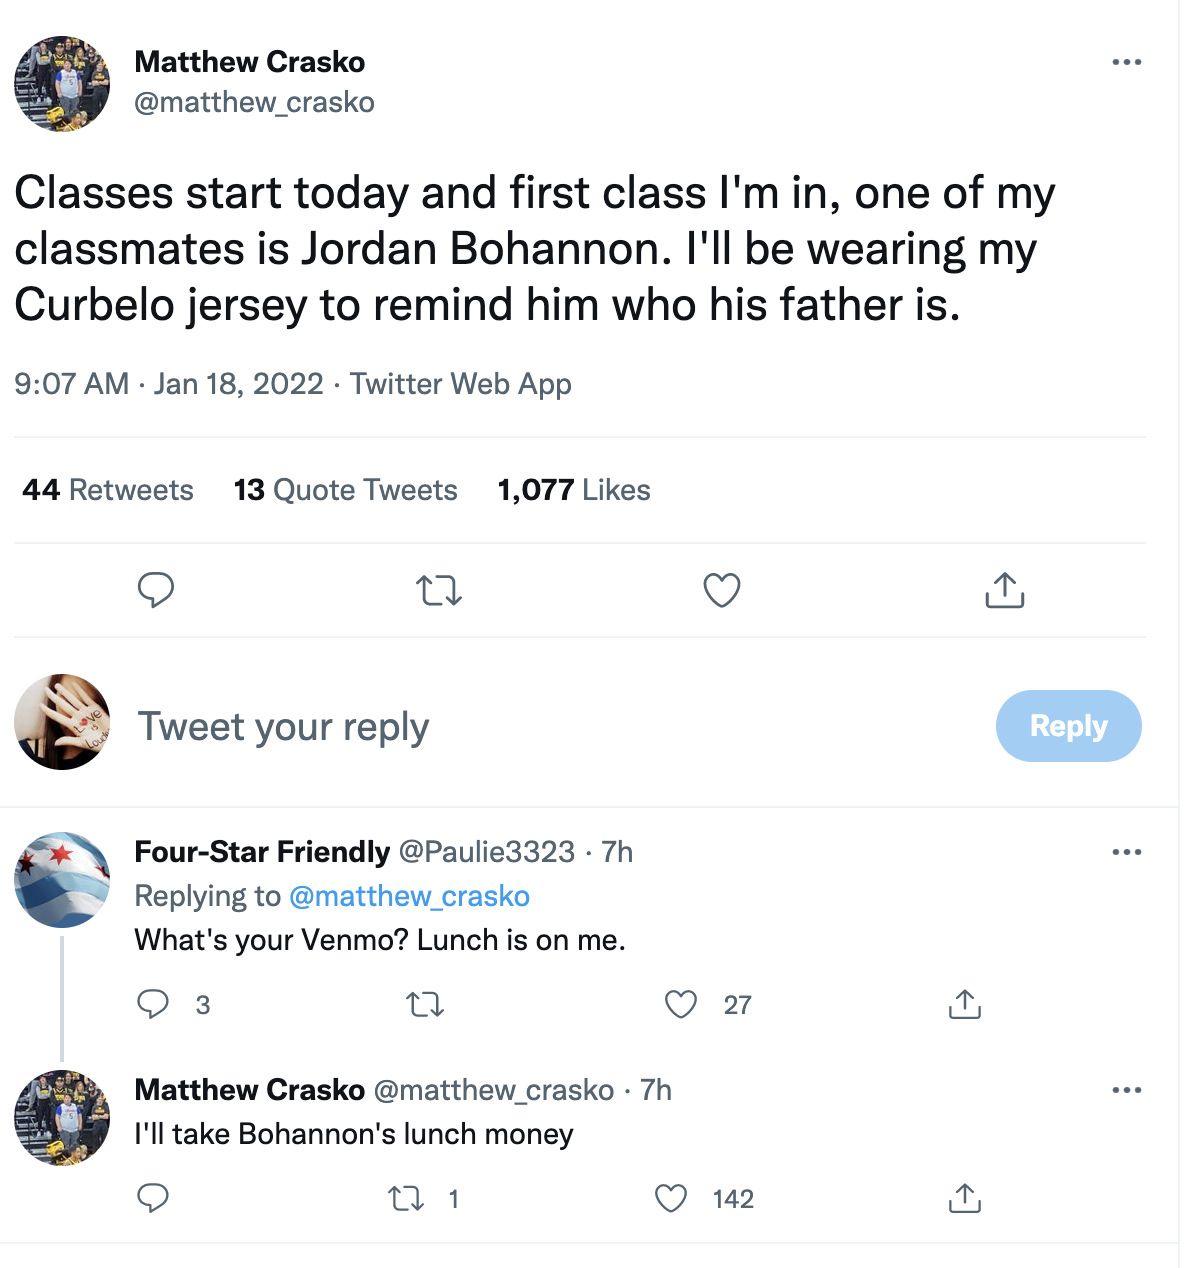View the 13 Quote Tweets
The height and width of the screenshot is (1268, 1186).
click(345, 490)
